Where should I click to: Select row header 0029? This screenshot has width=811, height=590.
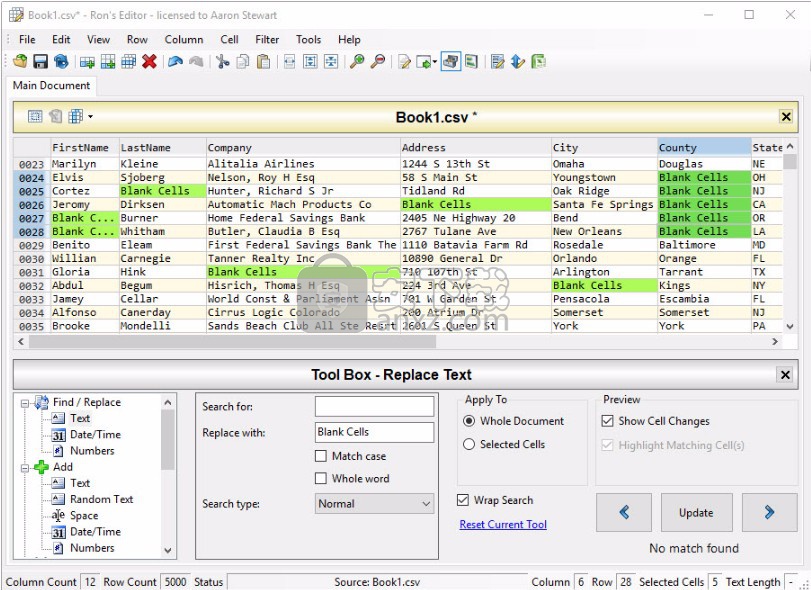32,245
